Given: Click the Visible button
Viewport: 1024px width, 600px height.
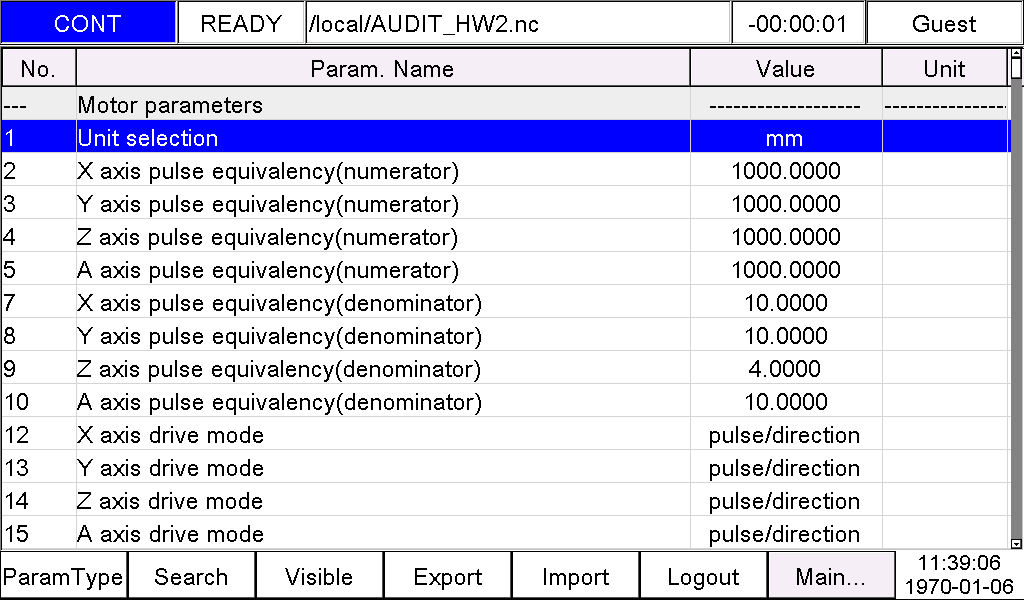Looking at the screenshot, I should click(x=319, y=576).
